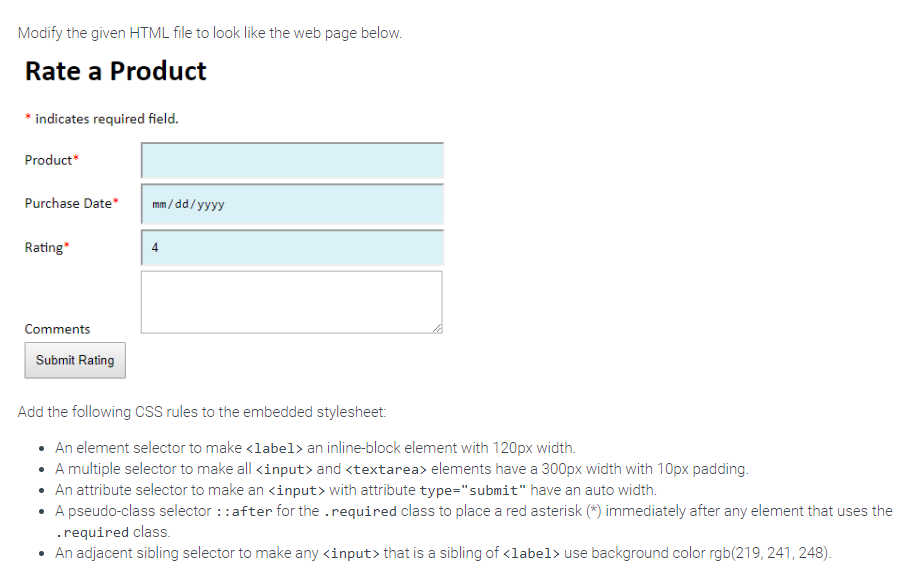Click the Purchase Date label
Screen dimensions: 918x568
[x=68, y=203]
